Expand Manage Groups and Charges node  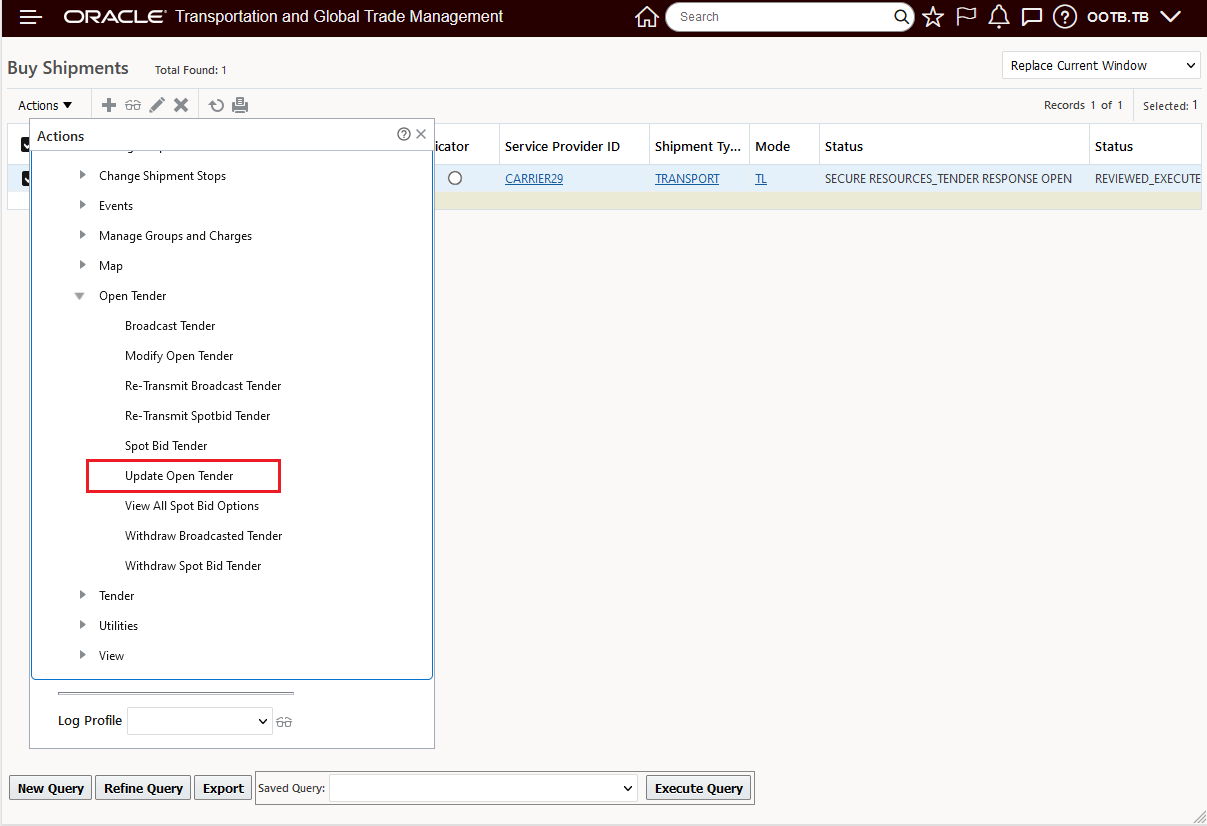pyautogui.click(x=83, y=235)
